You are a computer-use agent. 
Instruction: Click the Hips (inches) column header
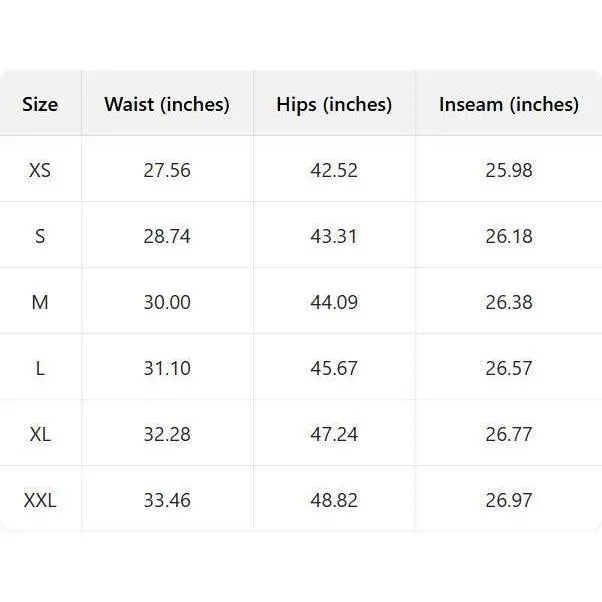click(x=334, y=104)
